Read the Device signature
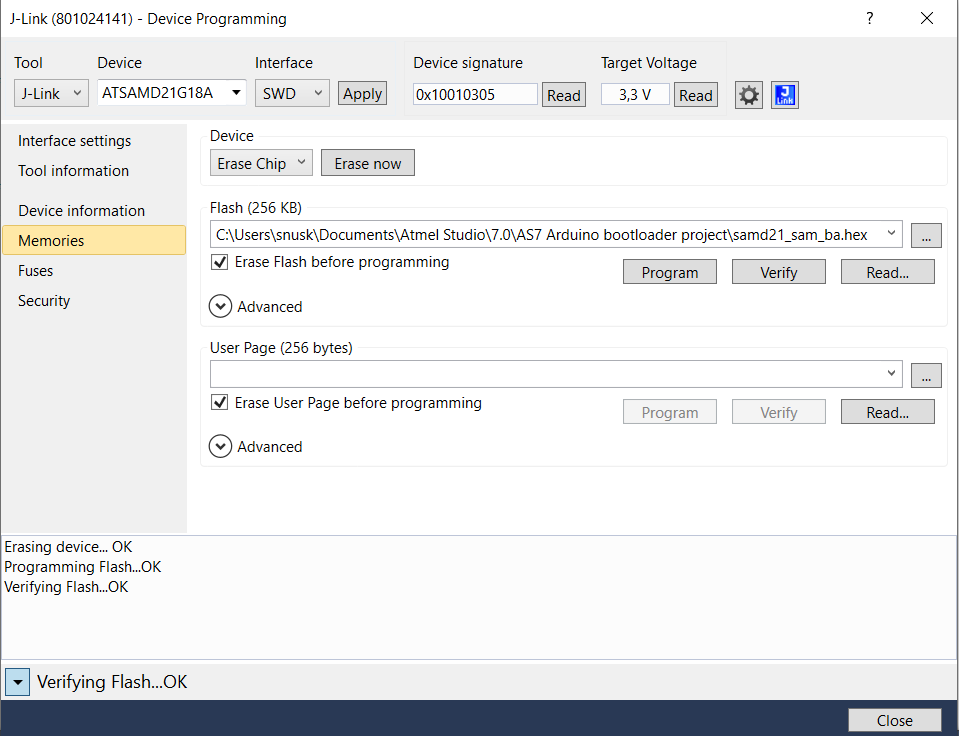Screen dimensions: 959x736 [563, 95]
